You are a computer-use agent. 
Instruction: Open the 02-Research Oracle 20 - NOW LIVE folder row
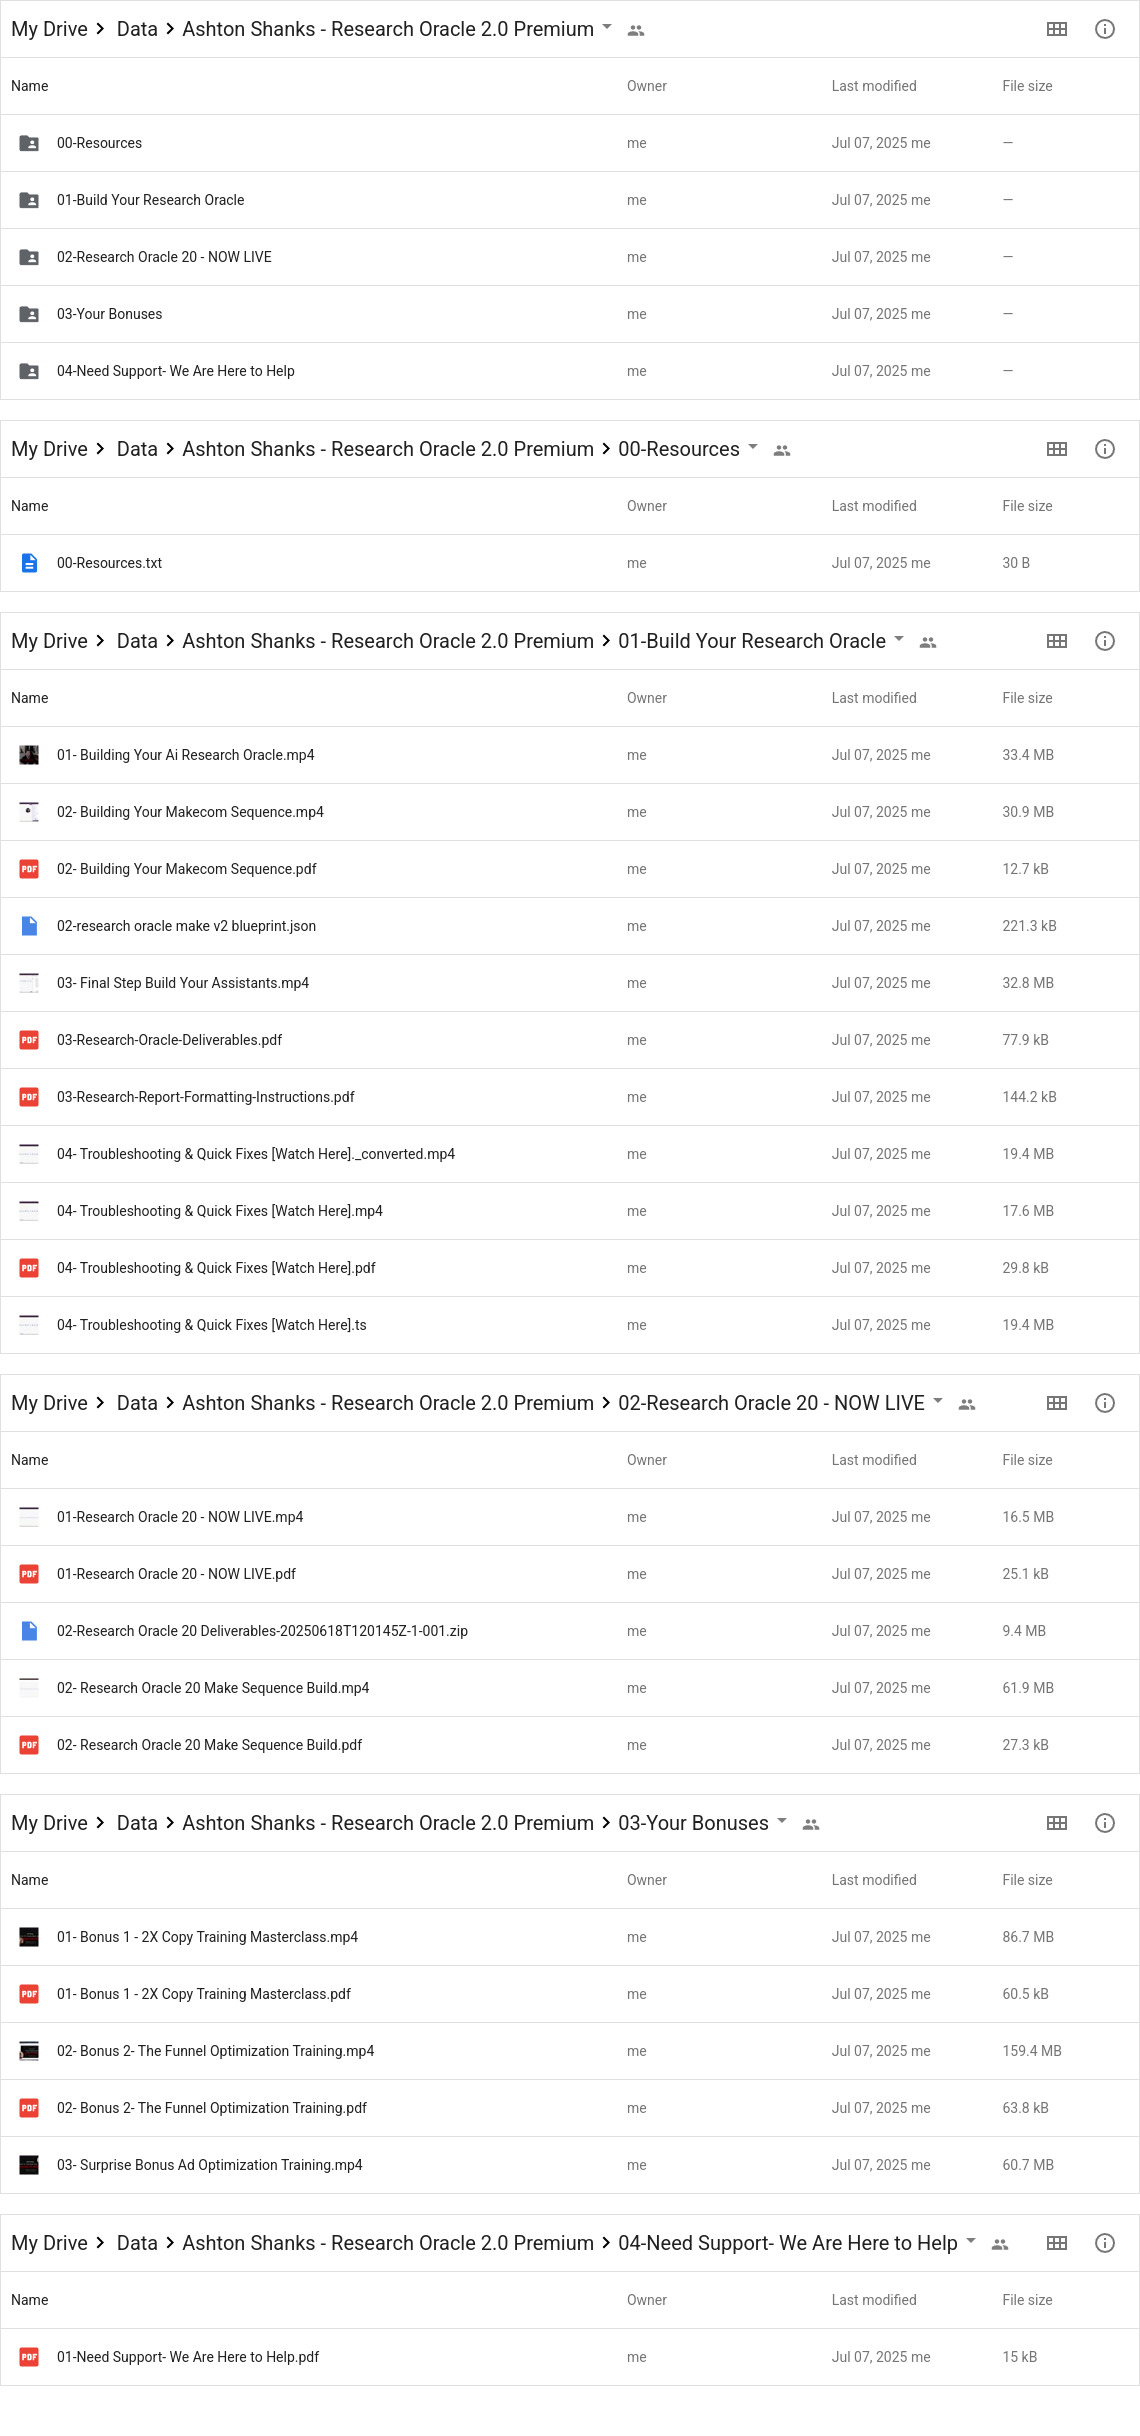pos(570,257)
